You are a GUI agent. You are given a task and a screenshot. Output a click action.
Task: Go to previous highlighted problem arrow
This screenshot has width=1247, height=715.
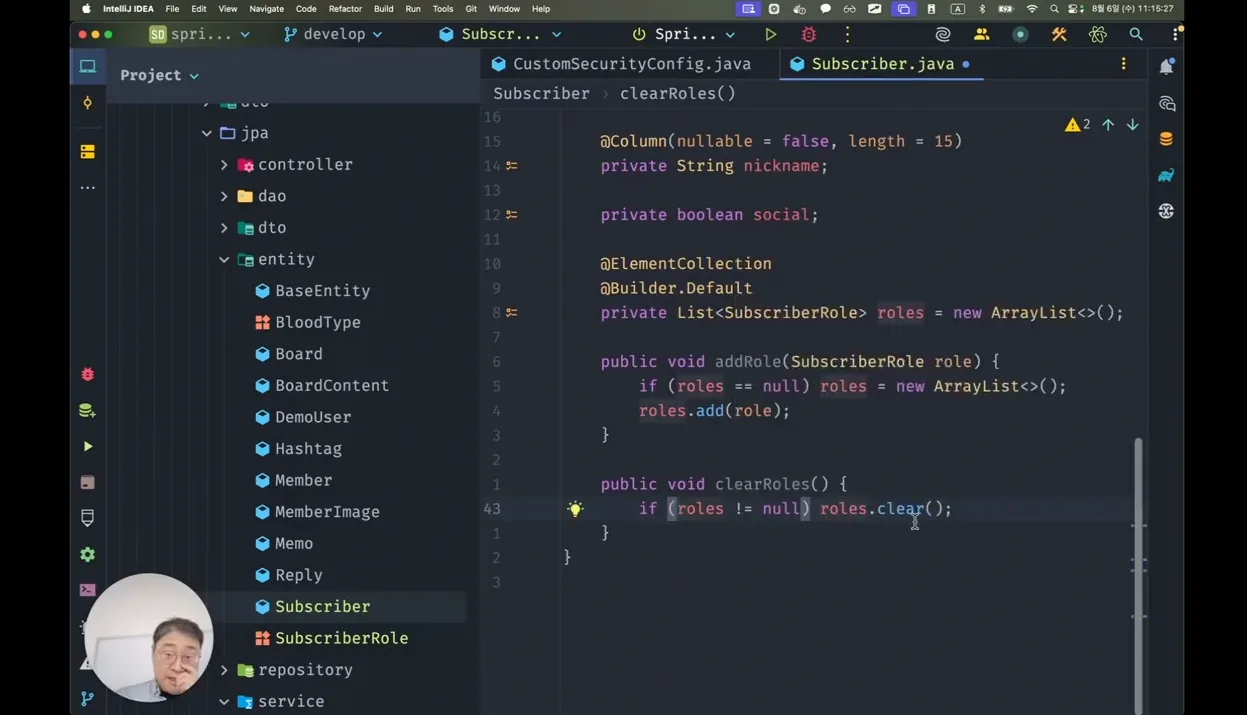pyautogui.click(x=1108, y=125)
